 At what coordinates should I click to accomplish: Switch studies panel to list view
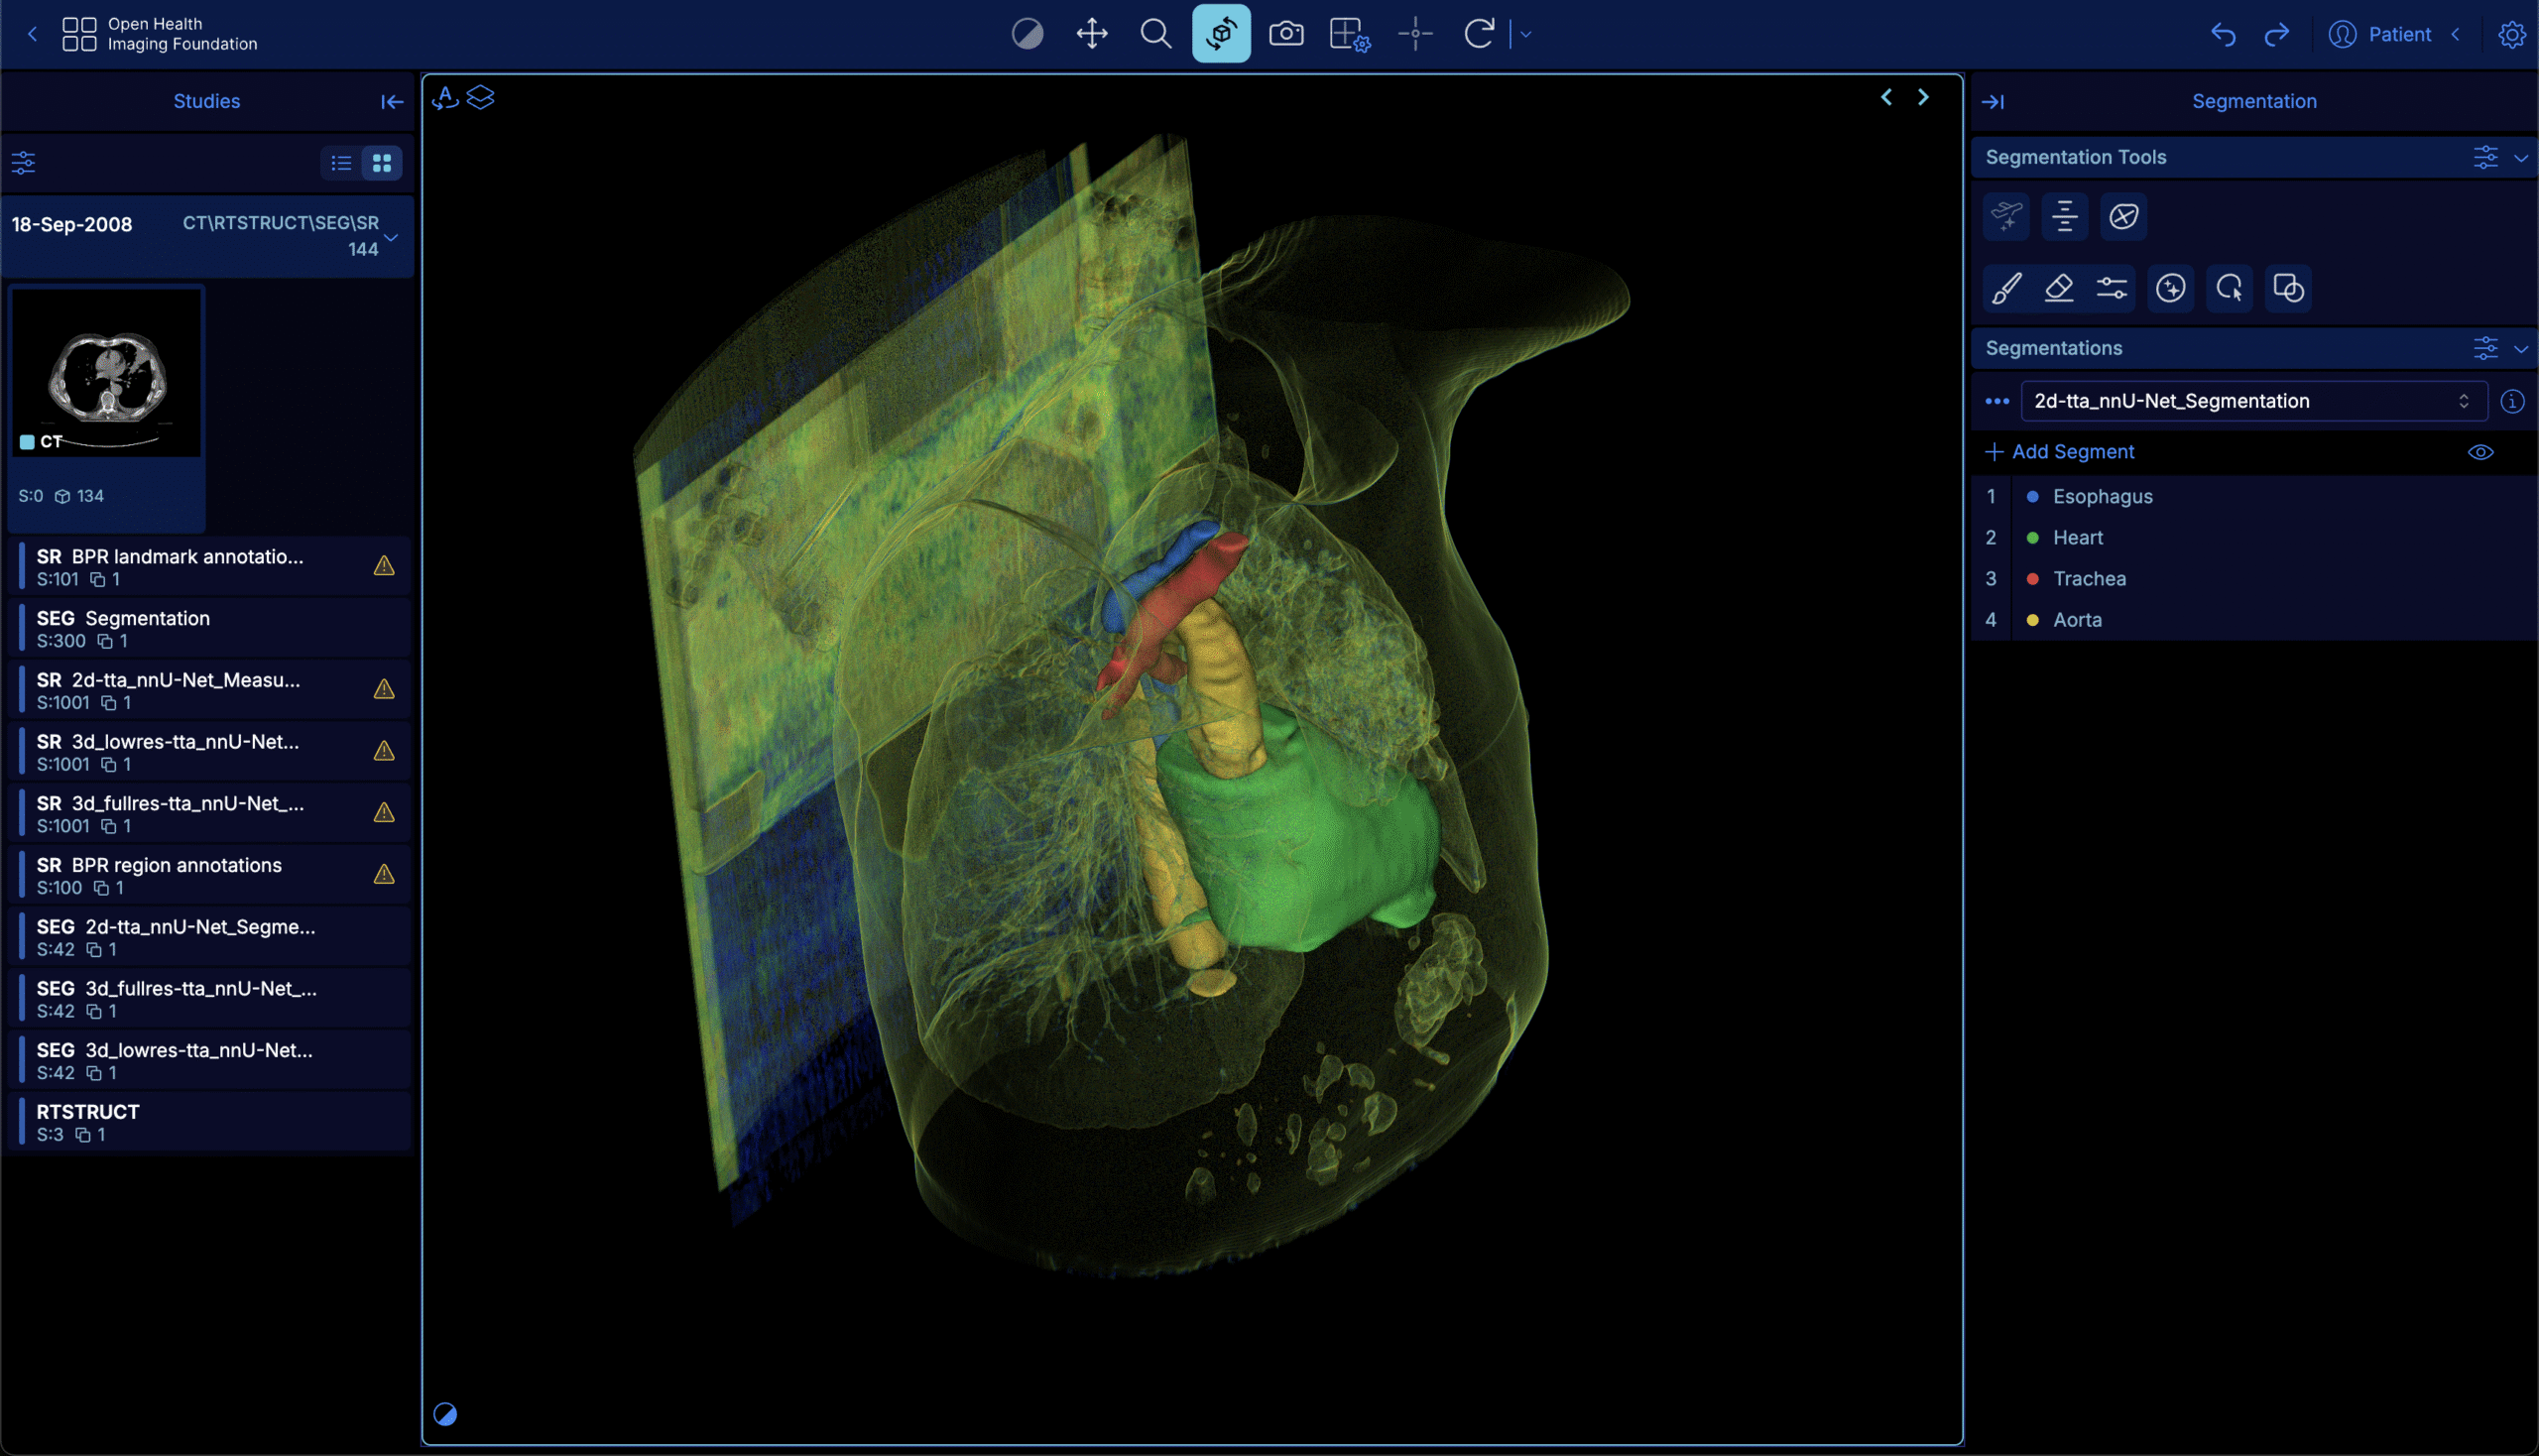click(x=341, y=162)
